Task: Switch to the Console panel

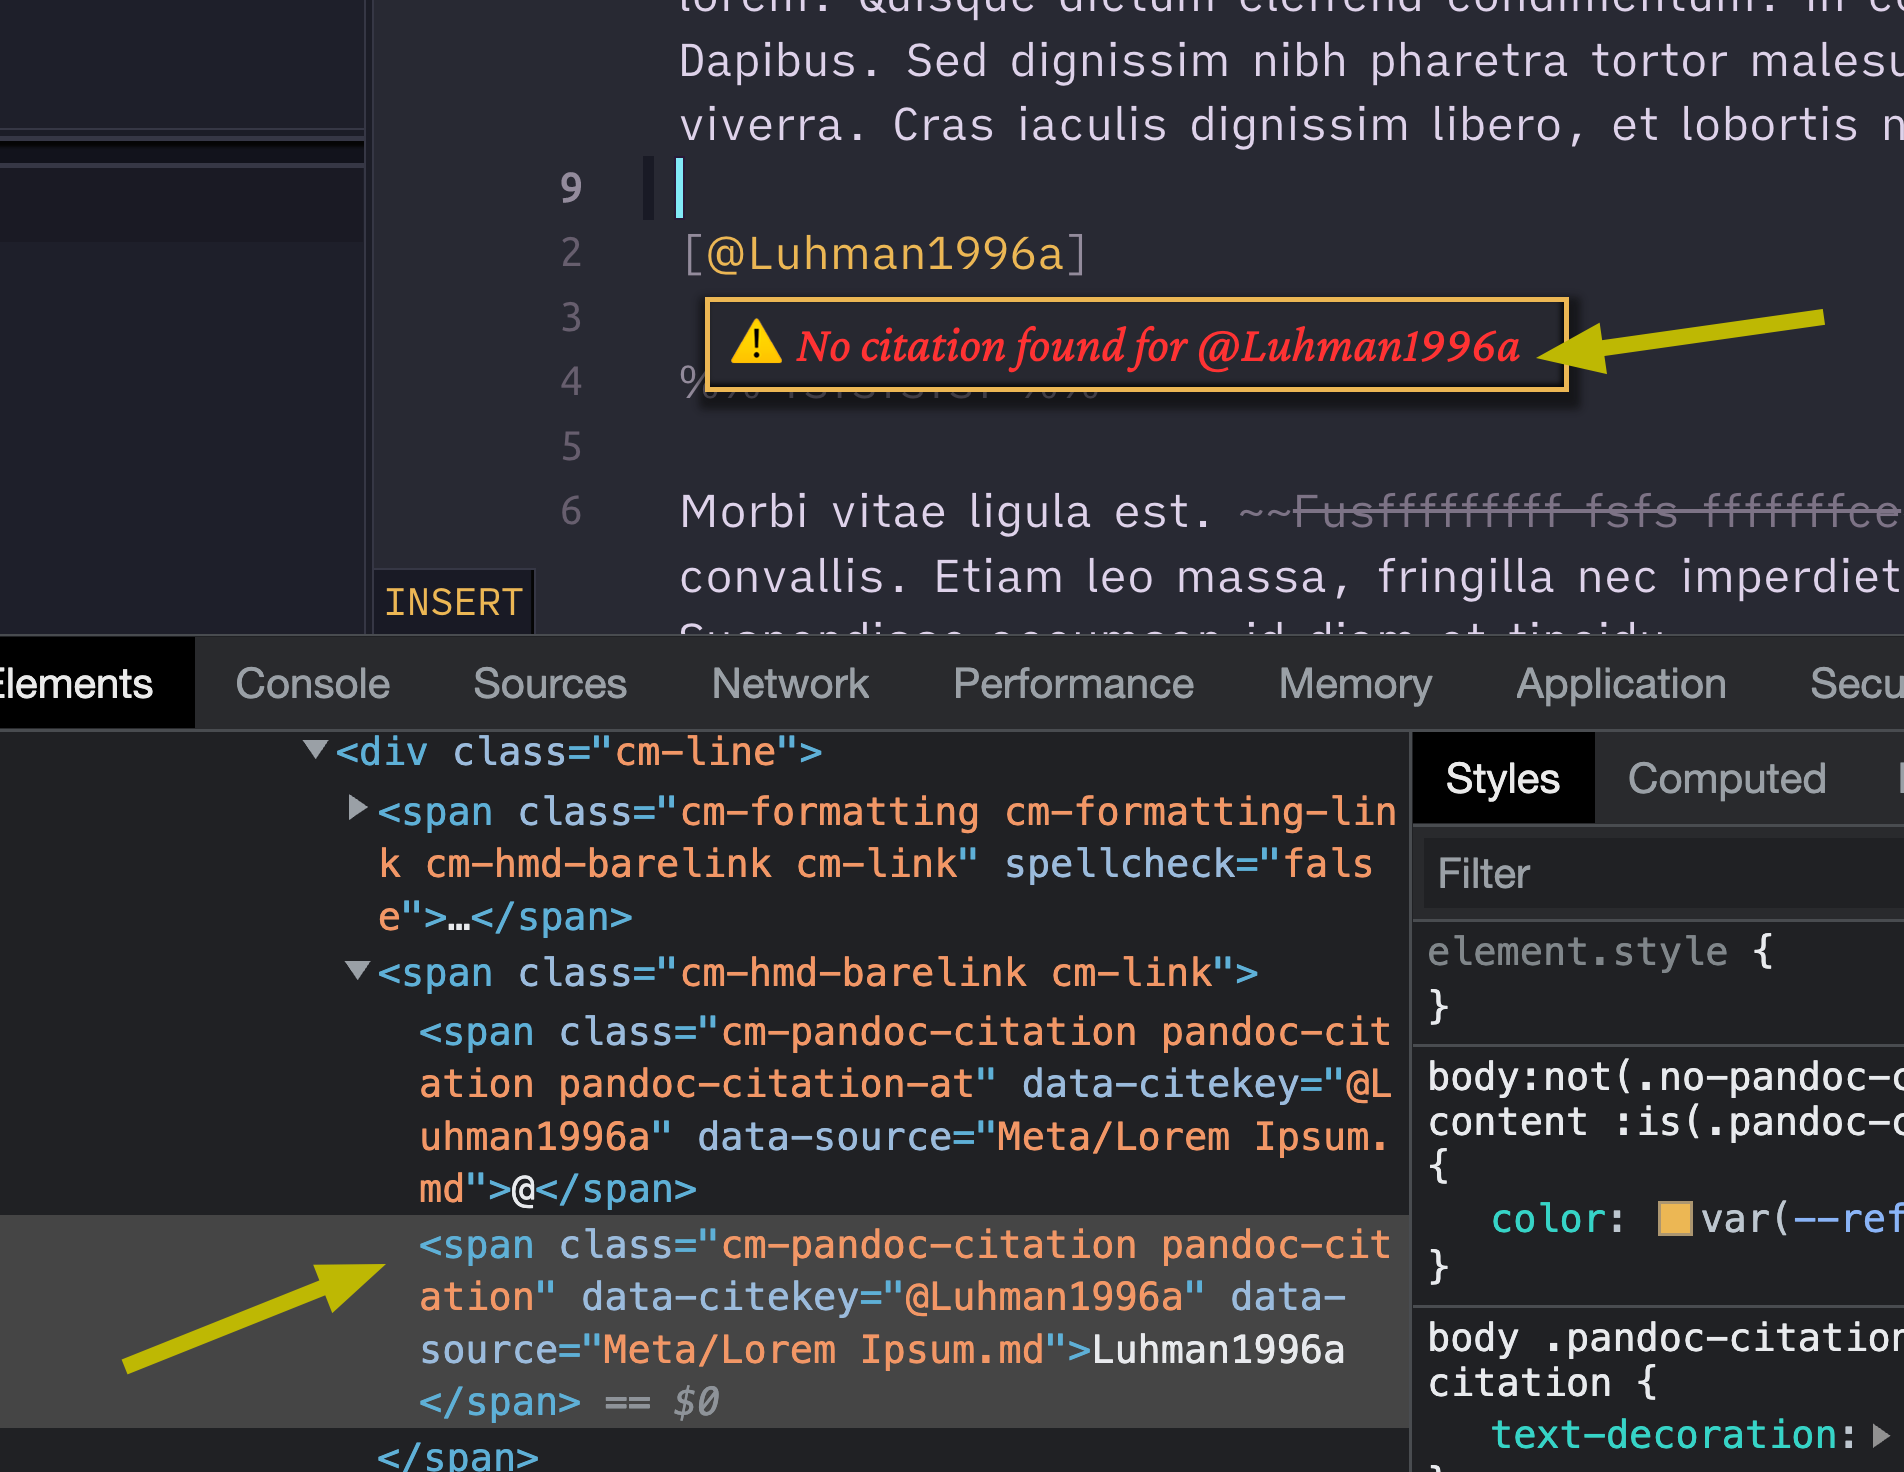Action: (x=311, y=683)
